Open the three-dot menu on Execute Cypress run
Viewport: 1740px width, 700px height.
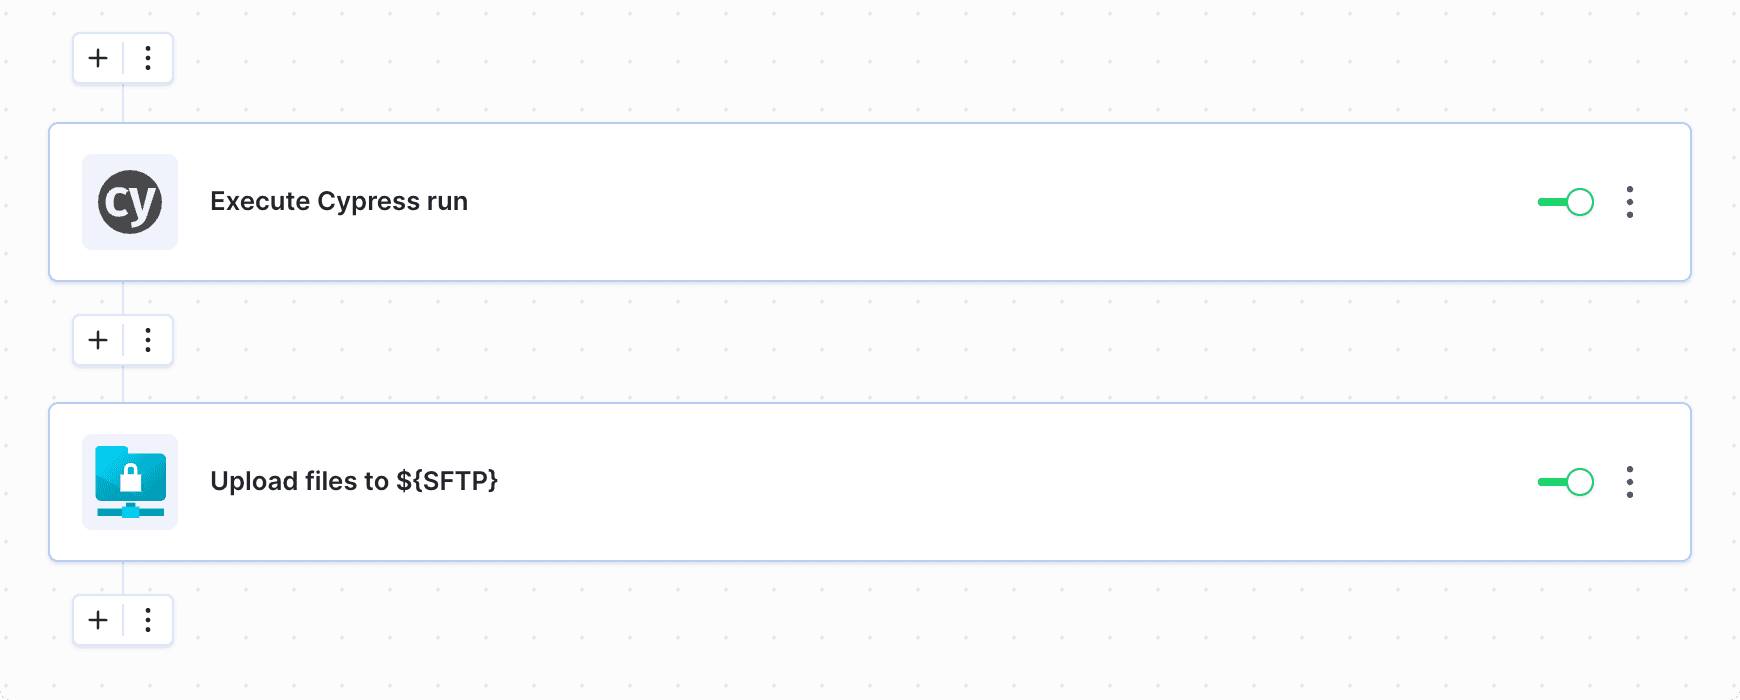pyautogui.click(x=1630, y=202)
